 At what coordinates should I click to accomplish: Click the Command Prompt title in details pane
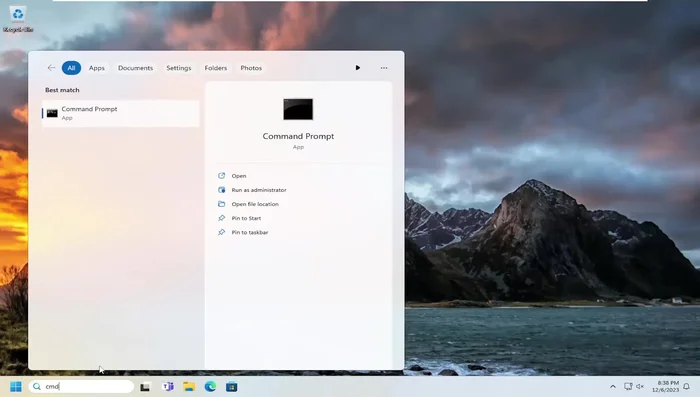[x=298, y=136]
